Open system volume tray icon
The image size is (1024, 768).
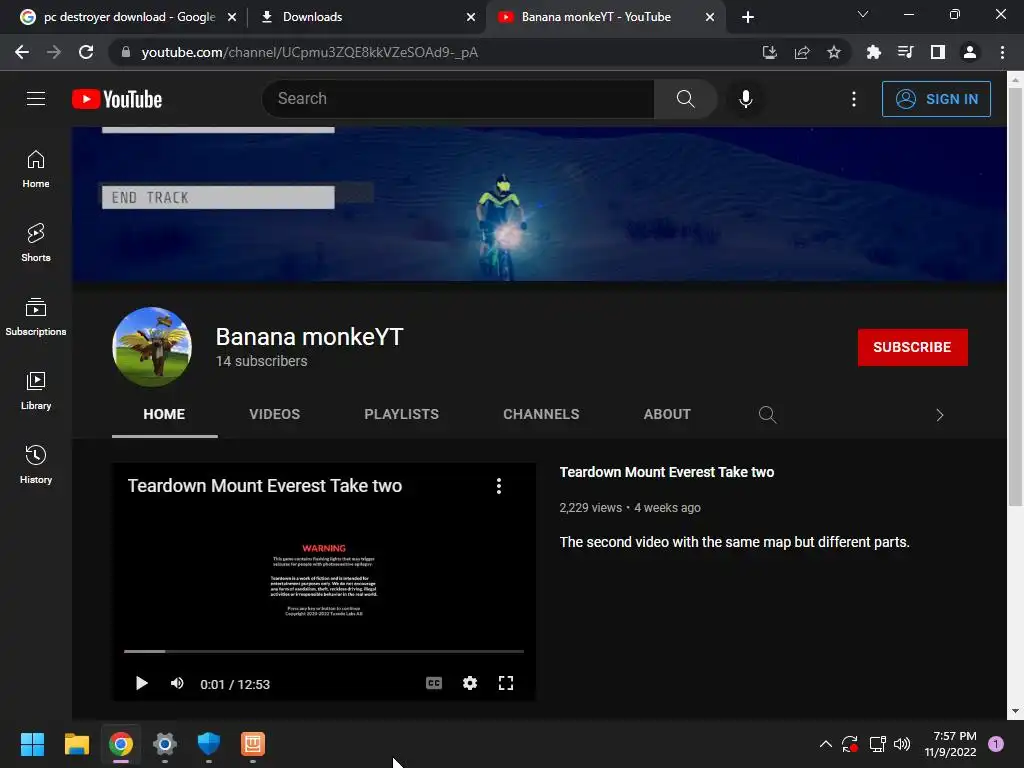click(x=902, y=744)
